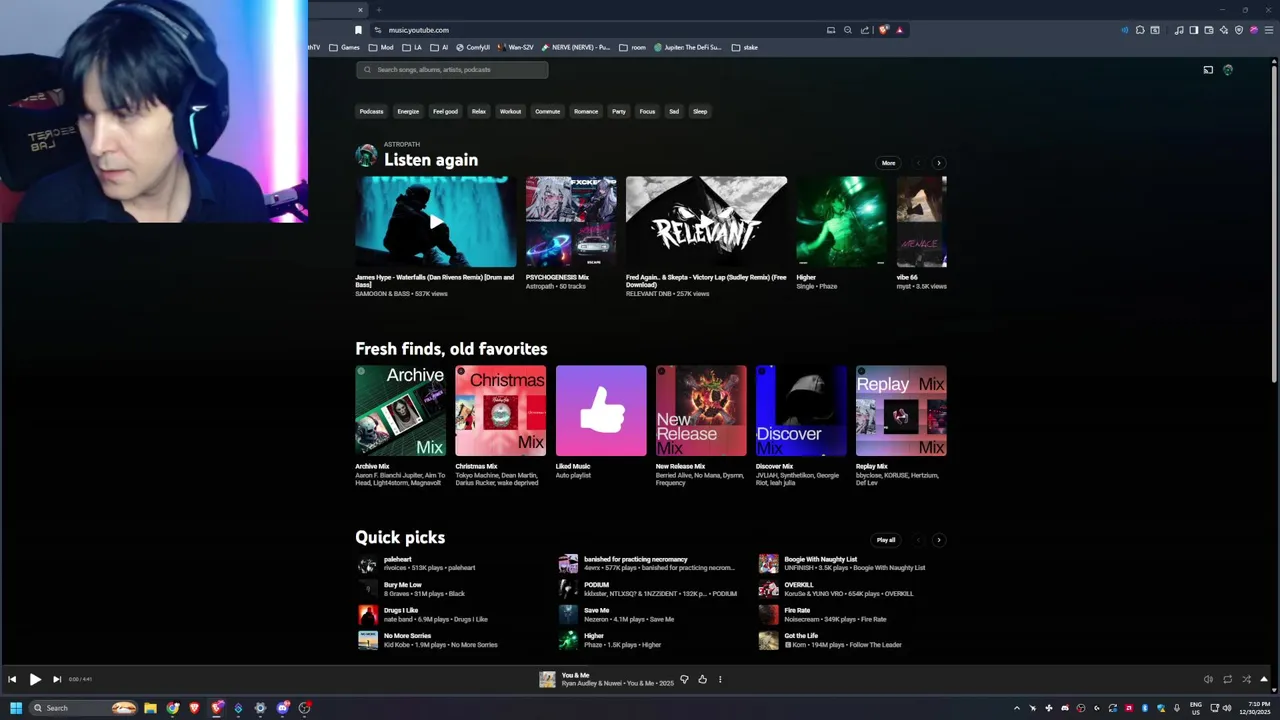
Task: Show previous items in Listen again carousel
Action: pyautogui.click(x=918, y=163)
